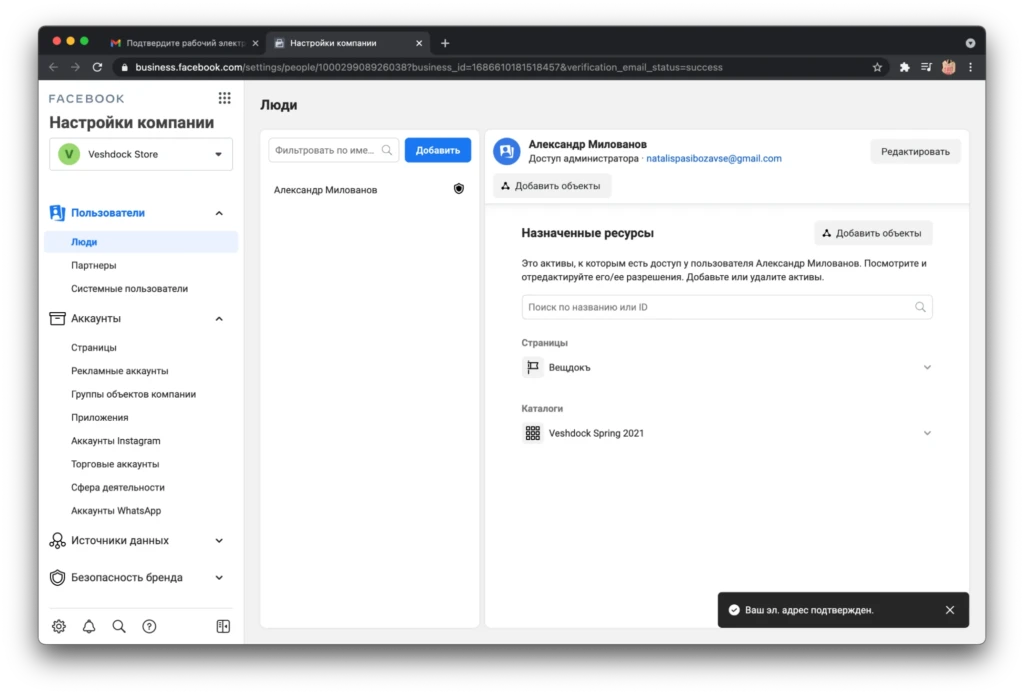Expand the Вещдокъ page permissions

[927, 367]
